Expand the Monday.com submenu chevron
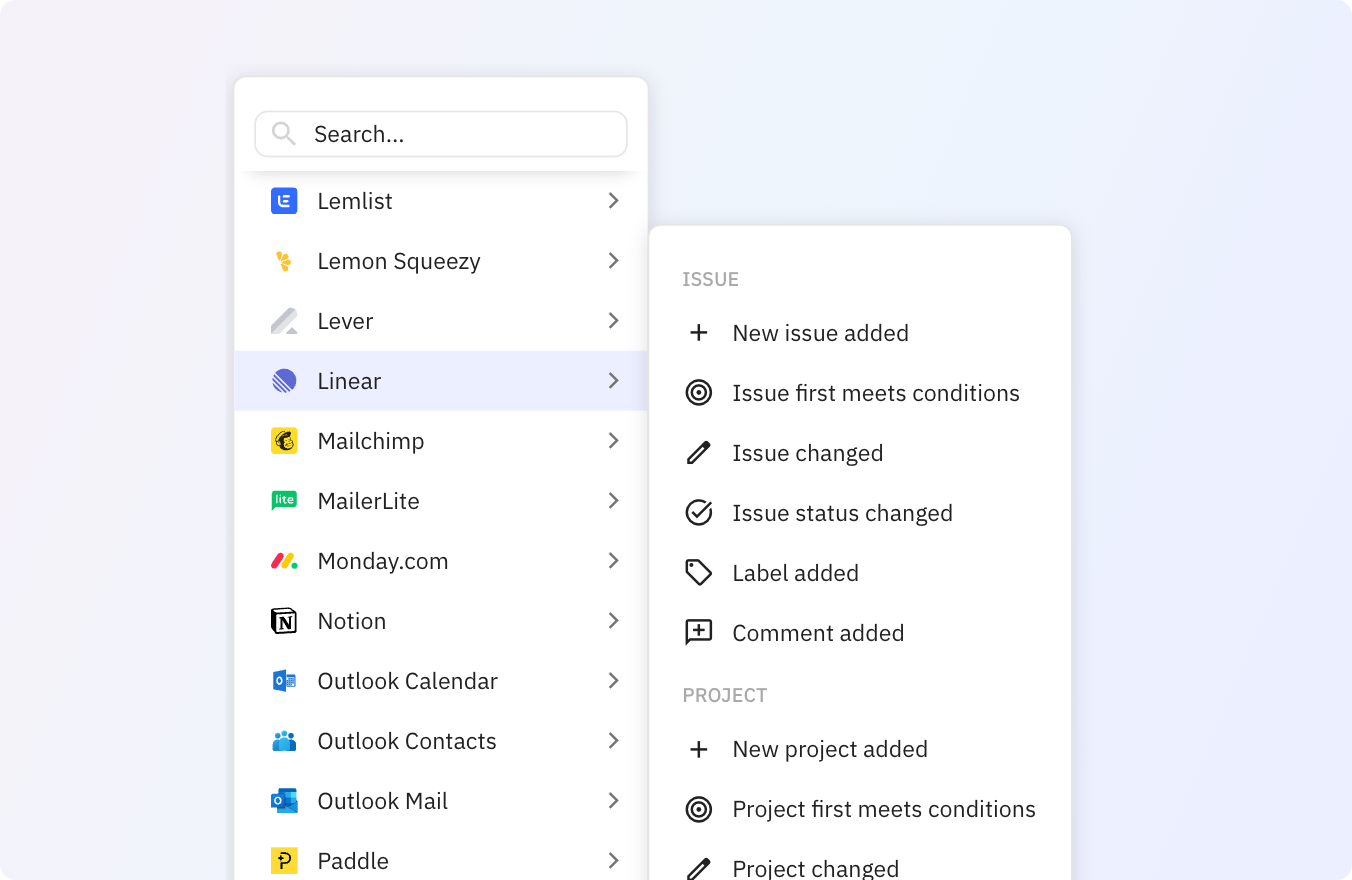The image size is (1352, 880). [x=613, y=561]
